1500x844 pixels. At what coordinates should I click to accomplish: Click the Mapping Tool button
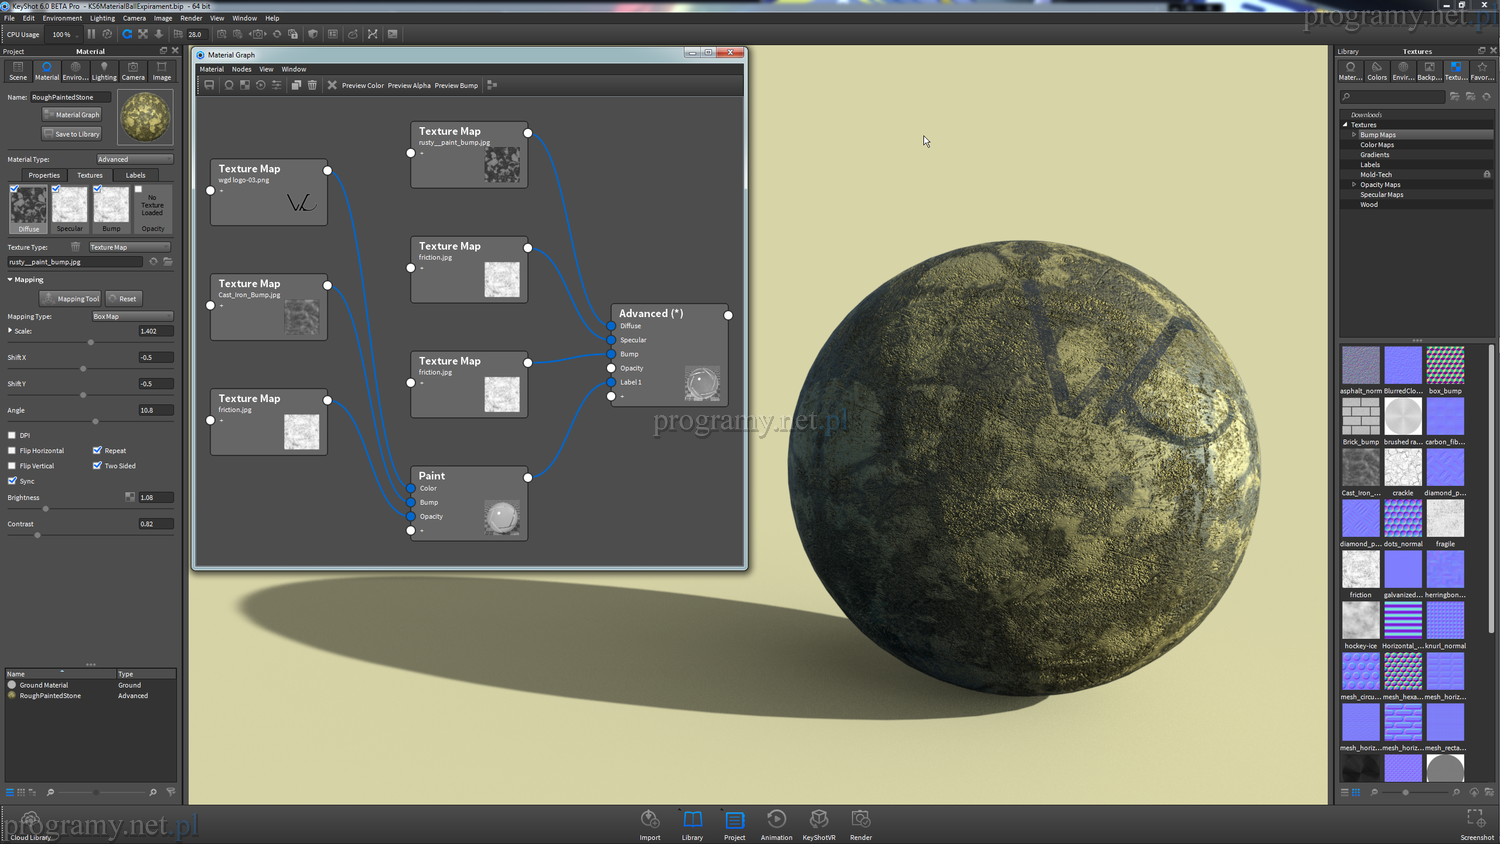tap(71, 299)
